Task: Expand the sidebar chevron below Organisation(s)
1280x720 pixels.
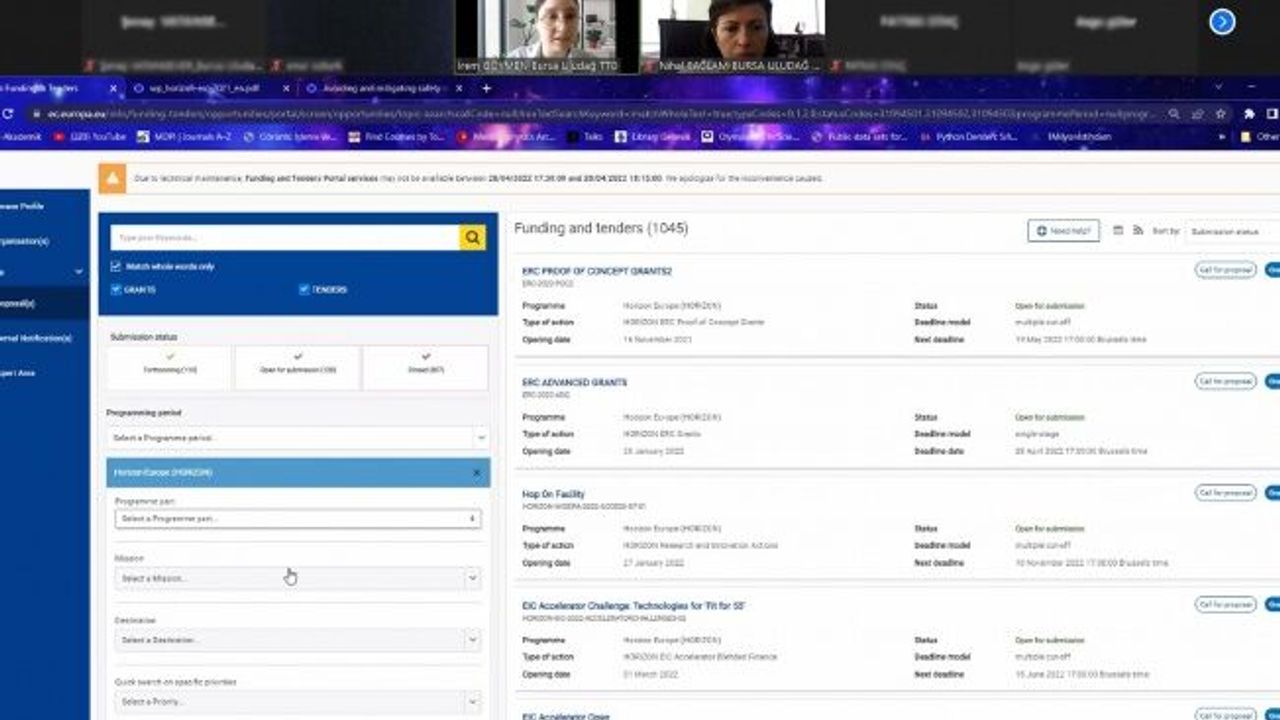Action: (x=79, y=272)
